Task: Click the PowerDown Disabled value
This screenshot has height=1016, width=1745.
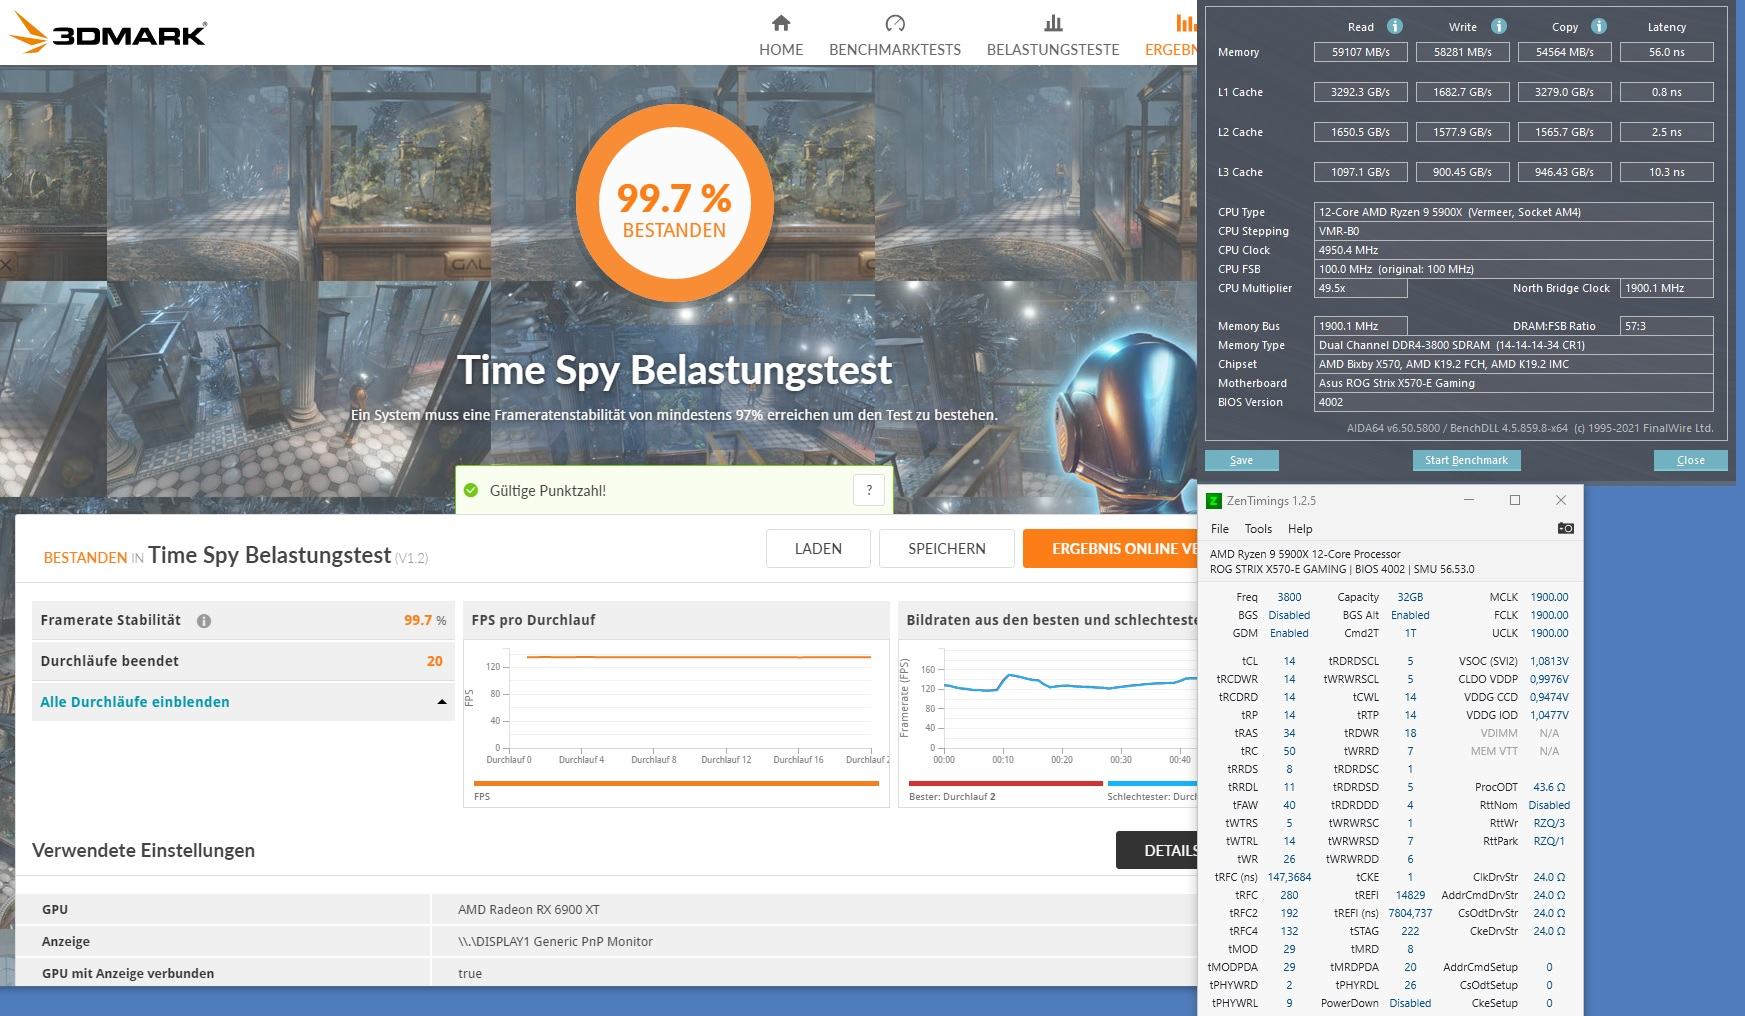Action: pyautogui.click(x=1410, y=1003)
